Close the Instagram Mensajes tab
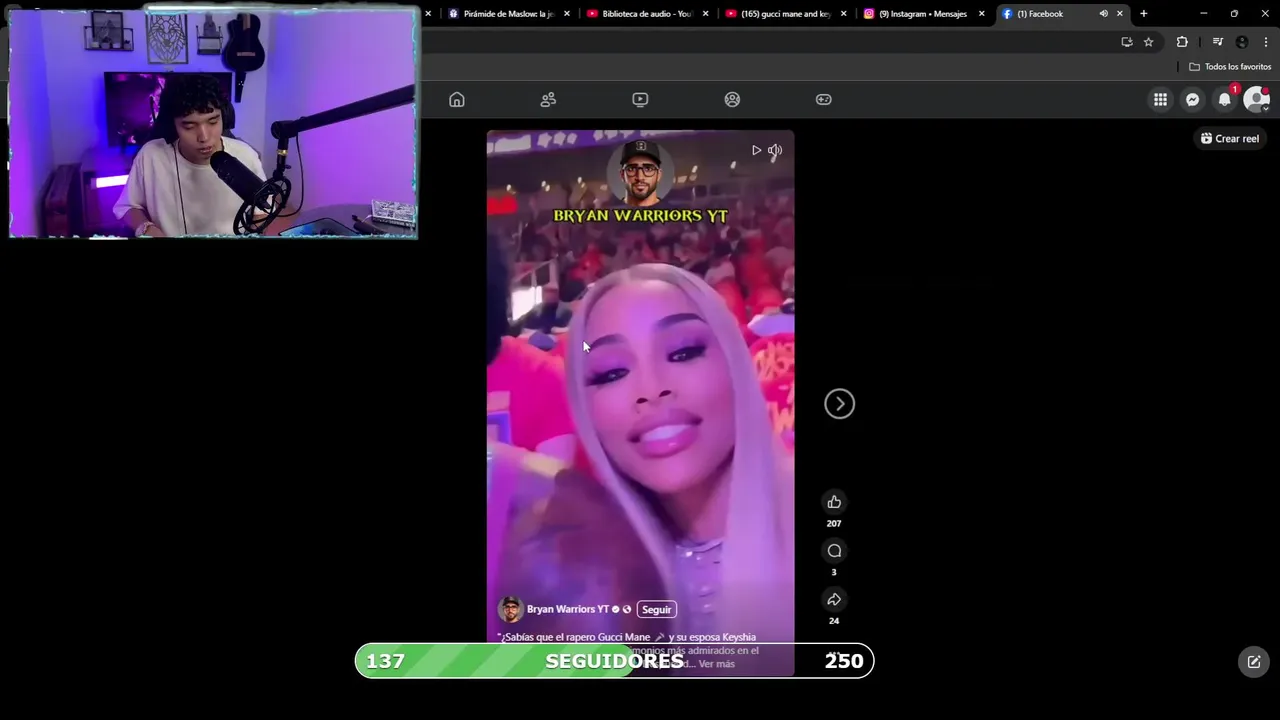1280x720 pixels. click(x=982, y=14)
